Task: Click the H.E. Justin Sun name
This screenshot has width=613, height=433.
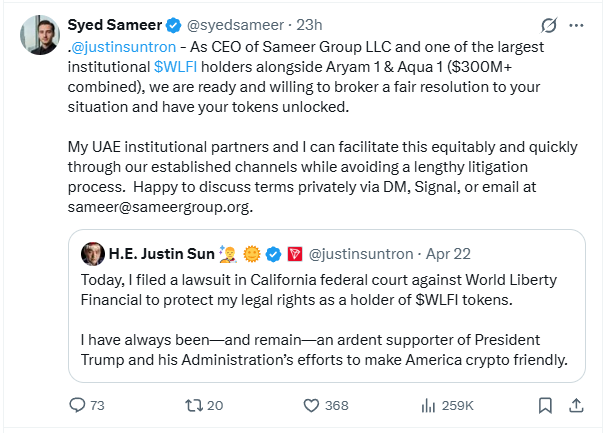Action: 161,254
